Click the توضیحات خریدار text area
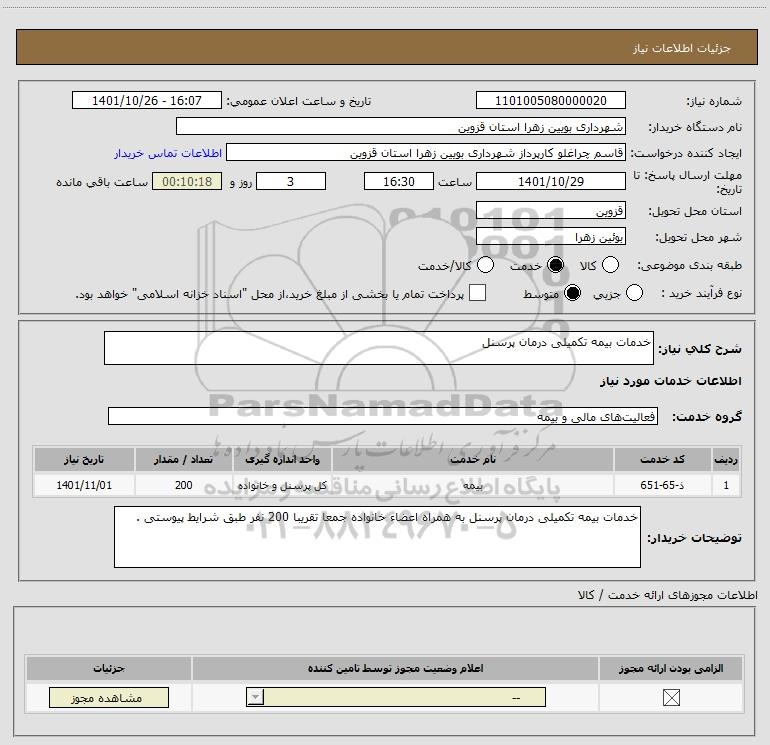 (x=377, y=537)
